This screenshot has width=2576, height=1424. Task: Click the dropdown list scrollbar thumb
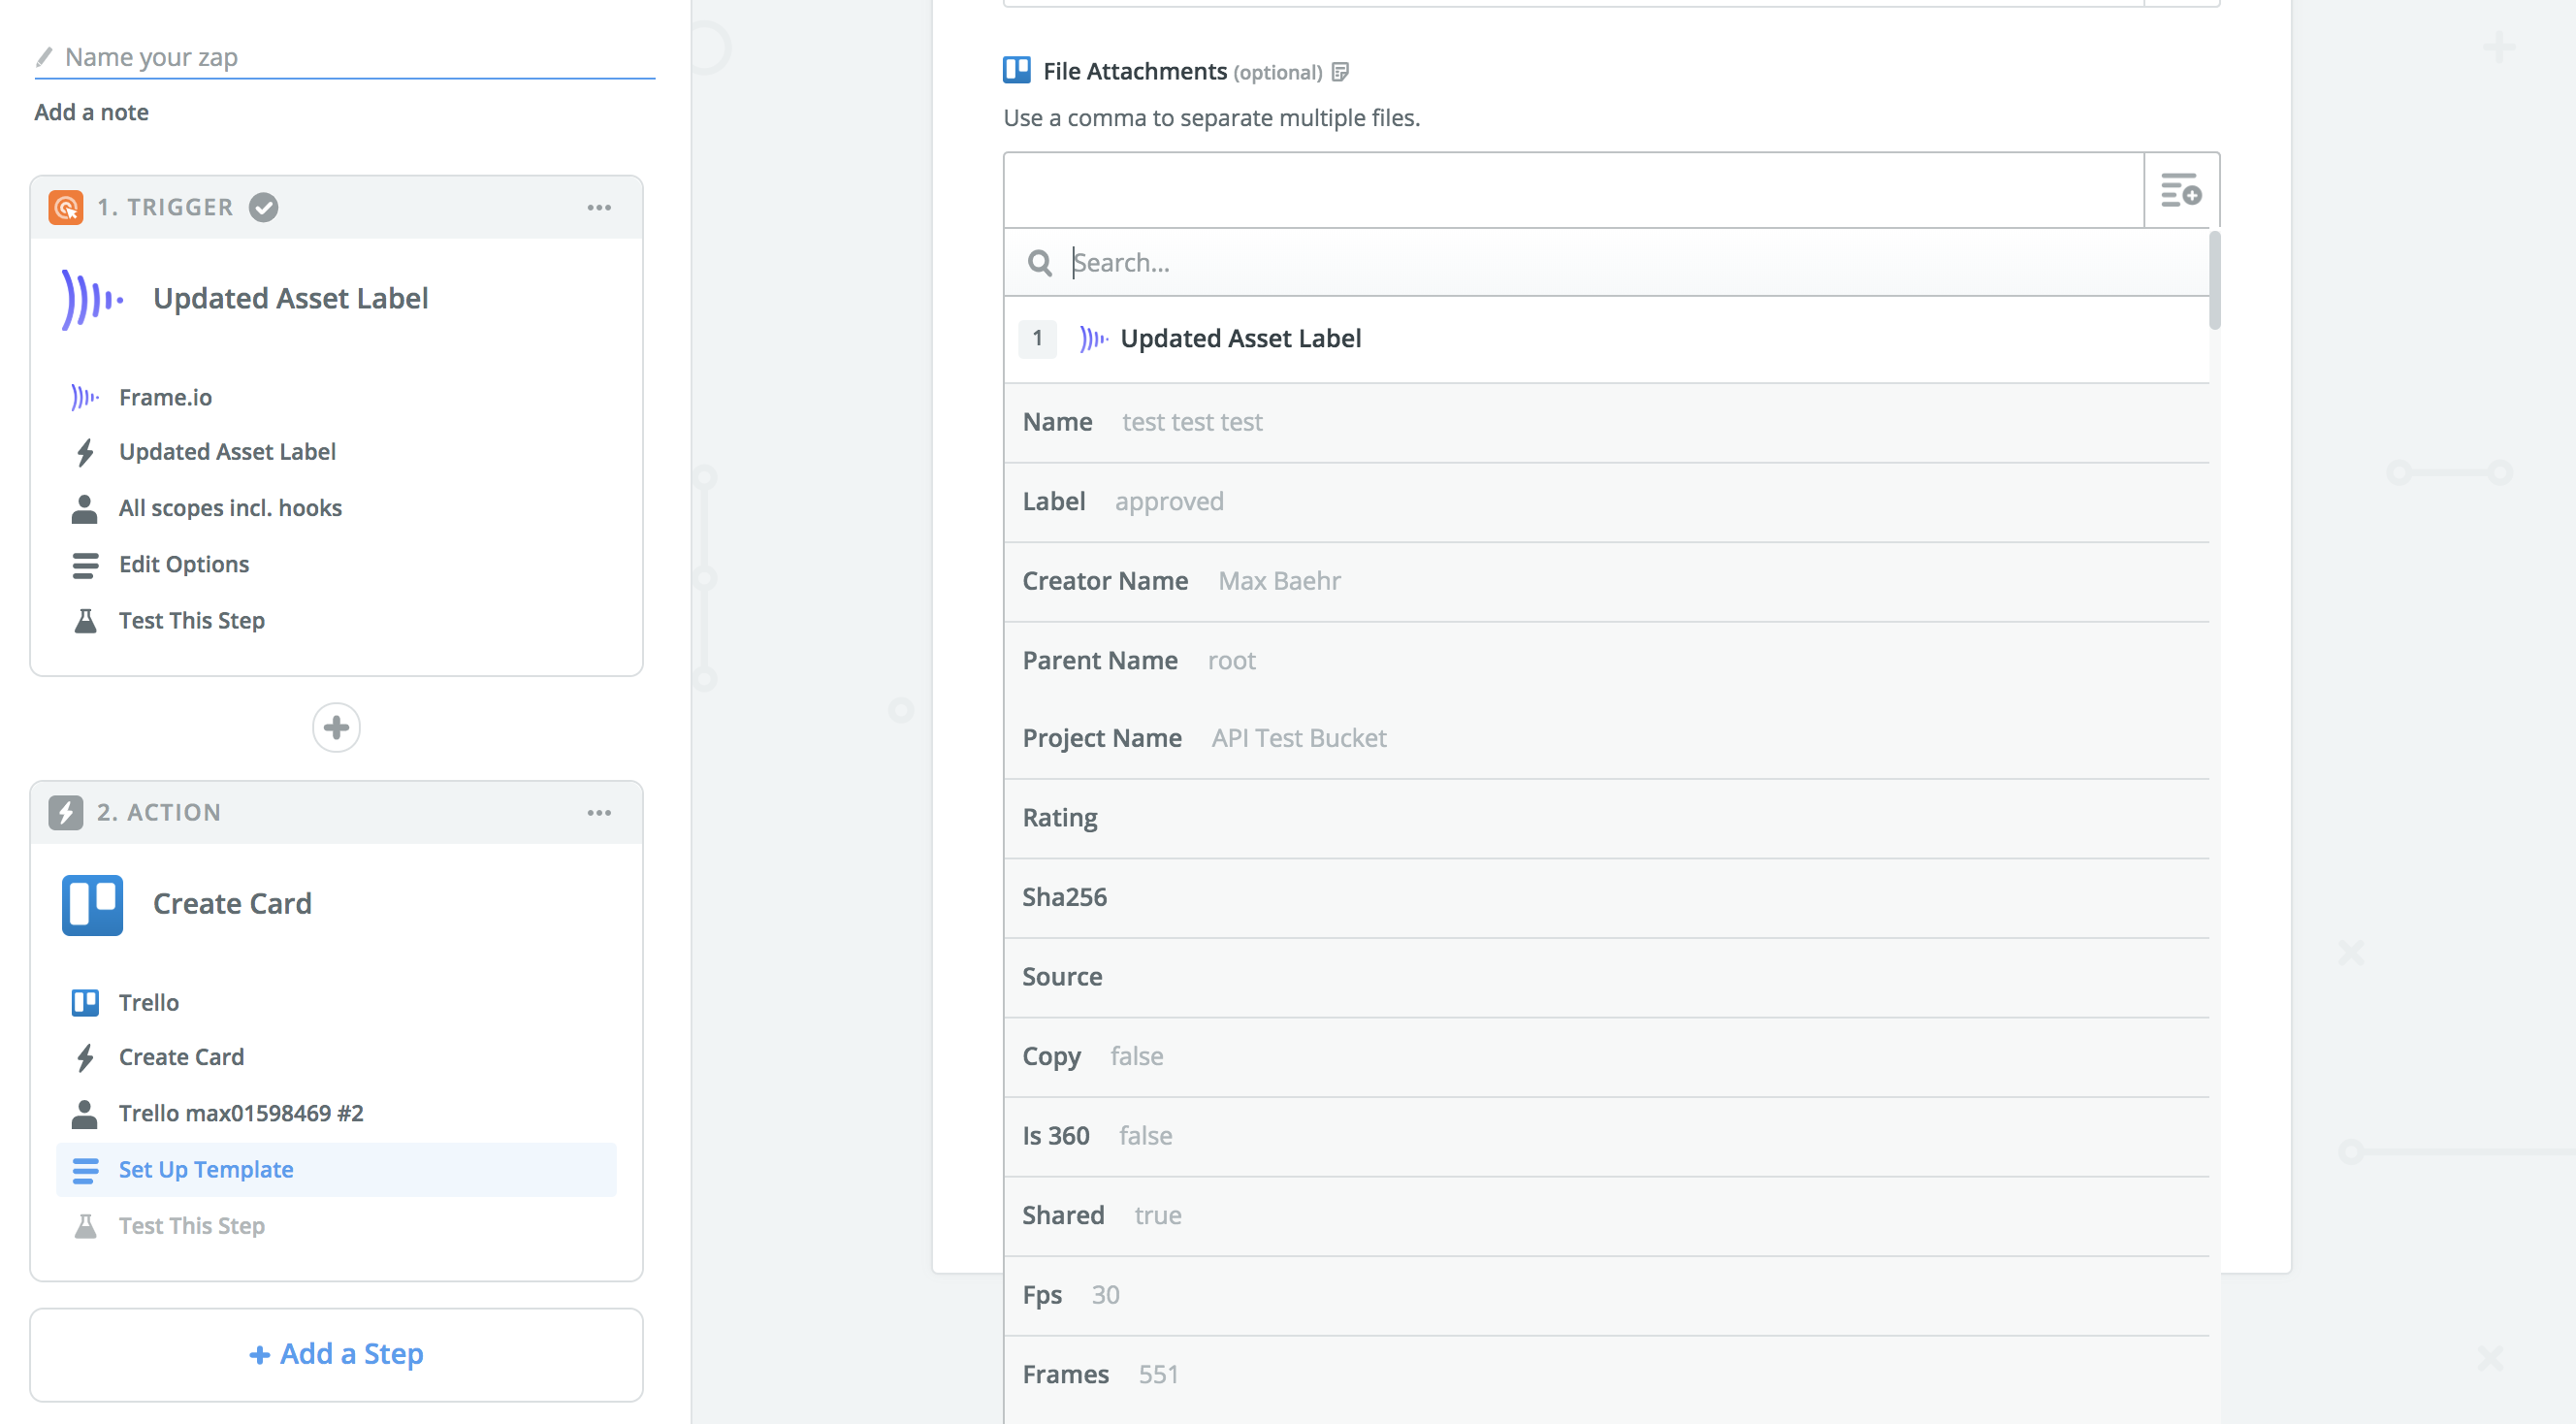click(x=2214, y=280)
